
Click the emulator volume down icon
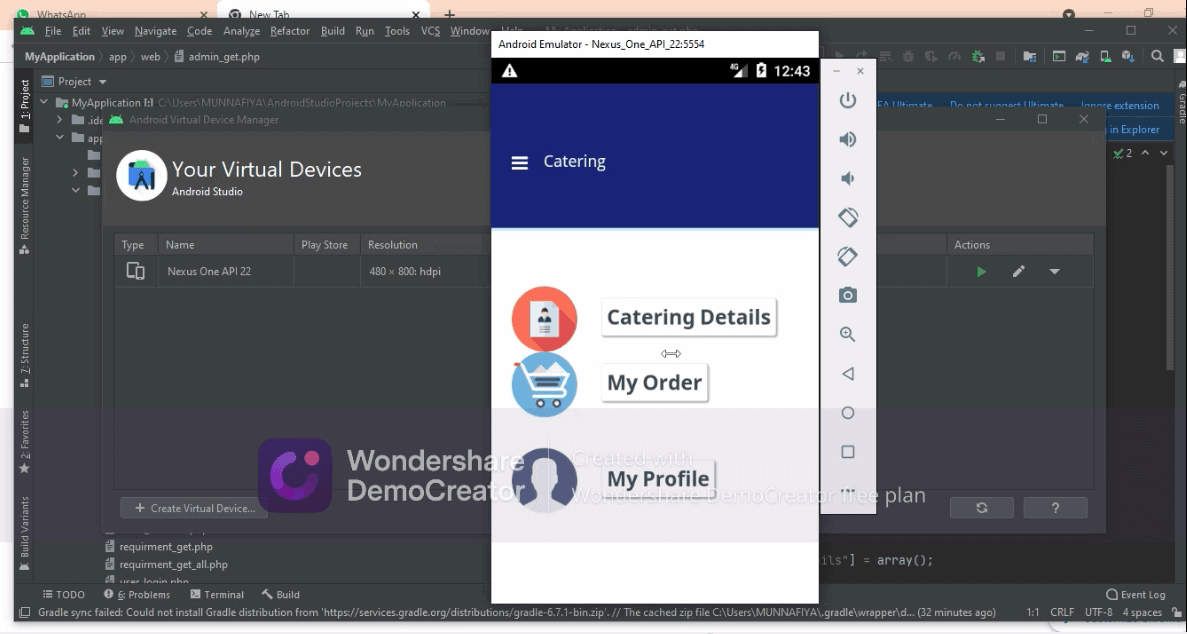click(847, 178)
